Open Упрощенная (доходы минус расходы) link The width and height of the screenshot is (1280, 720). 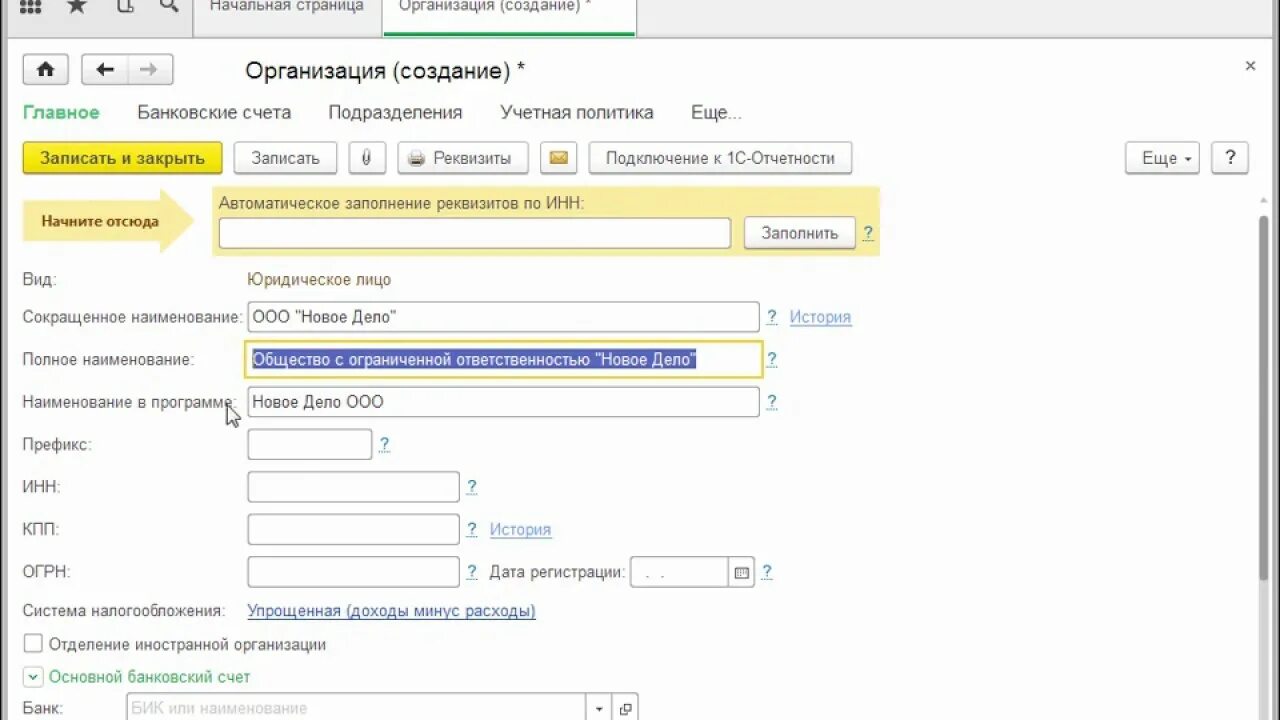point(392,610)
